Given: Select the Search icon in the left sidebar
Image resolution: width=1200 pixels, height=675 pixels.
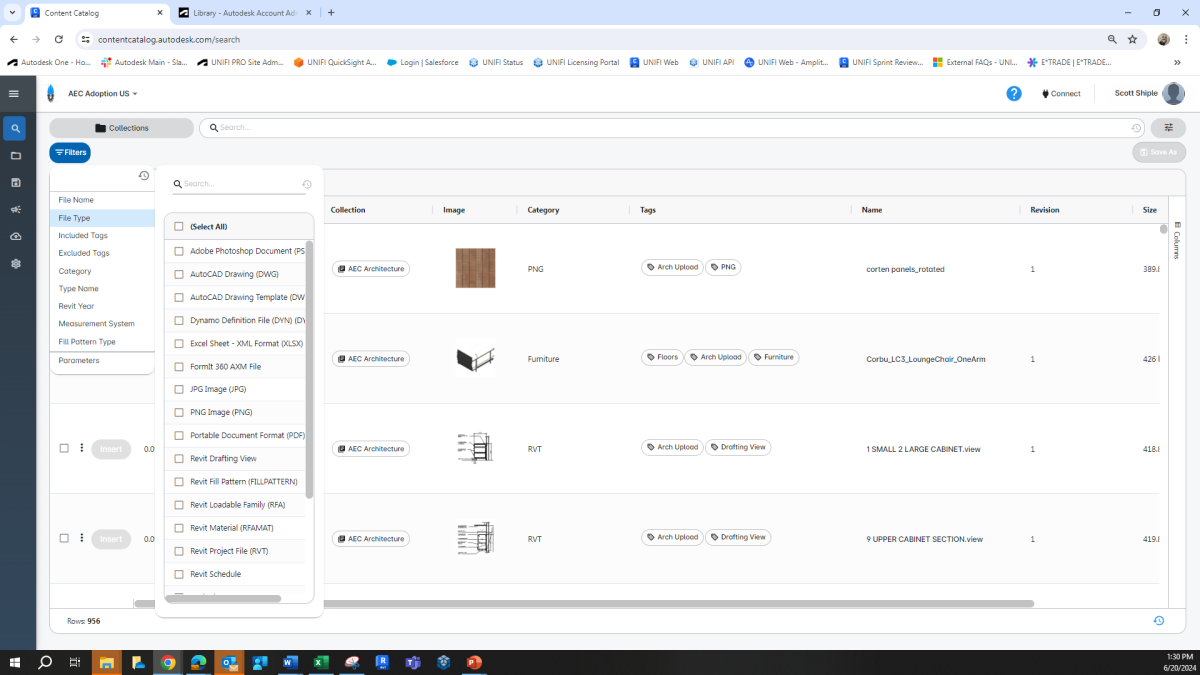Looking at the screenshot, I should pos(14,128).
